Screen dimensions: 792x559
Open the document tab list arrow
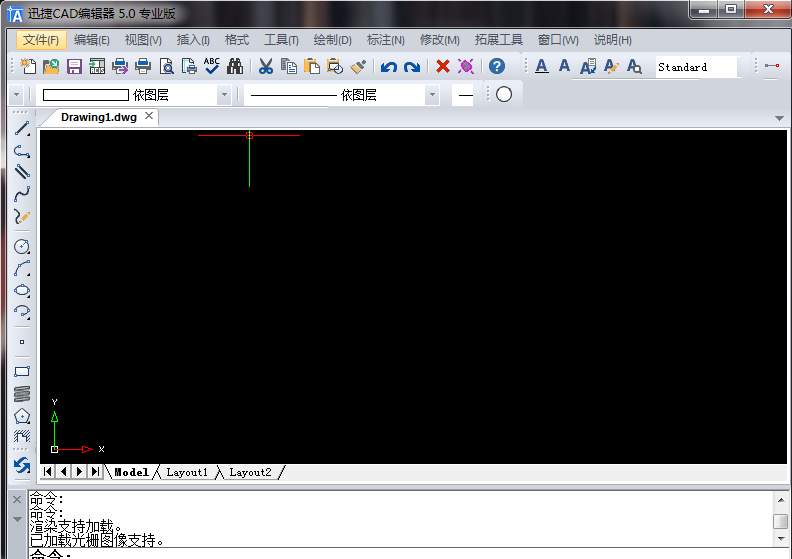coord(779,118)
